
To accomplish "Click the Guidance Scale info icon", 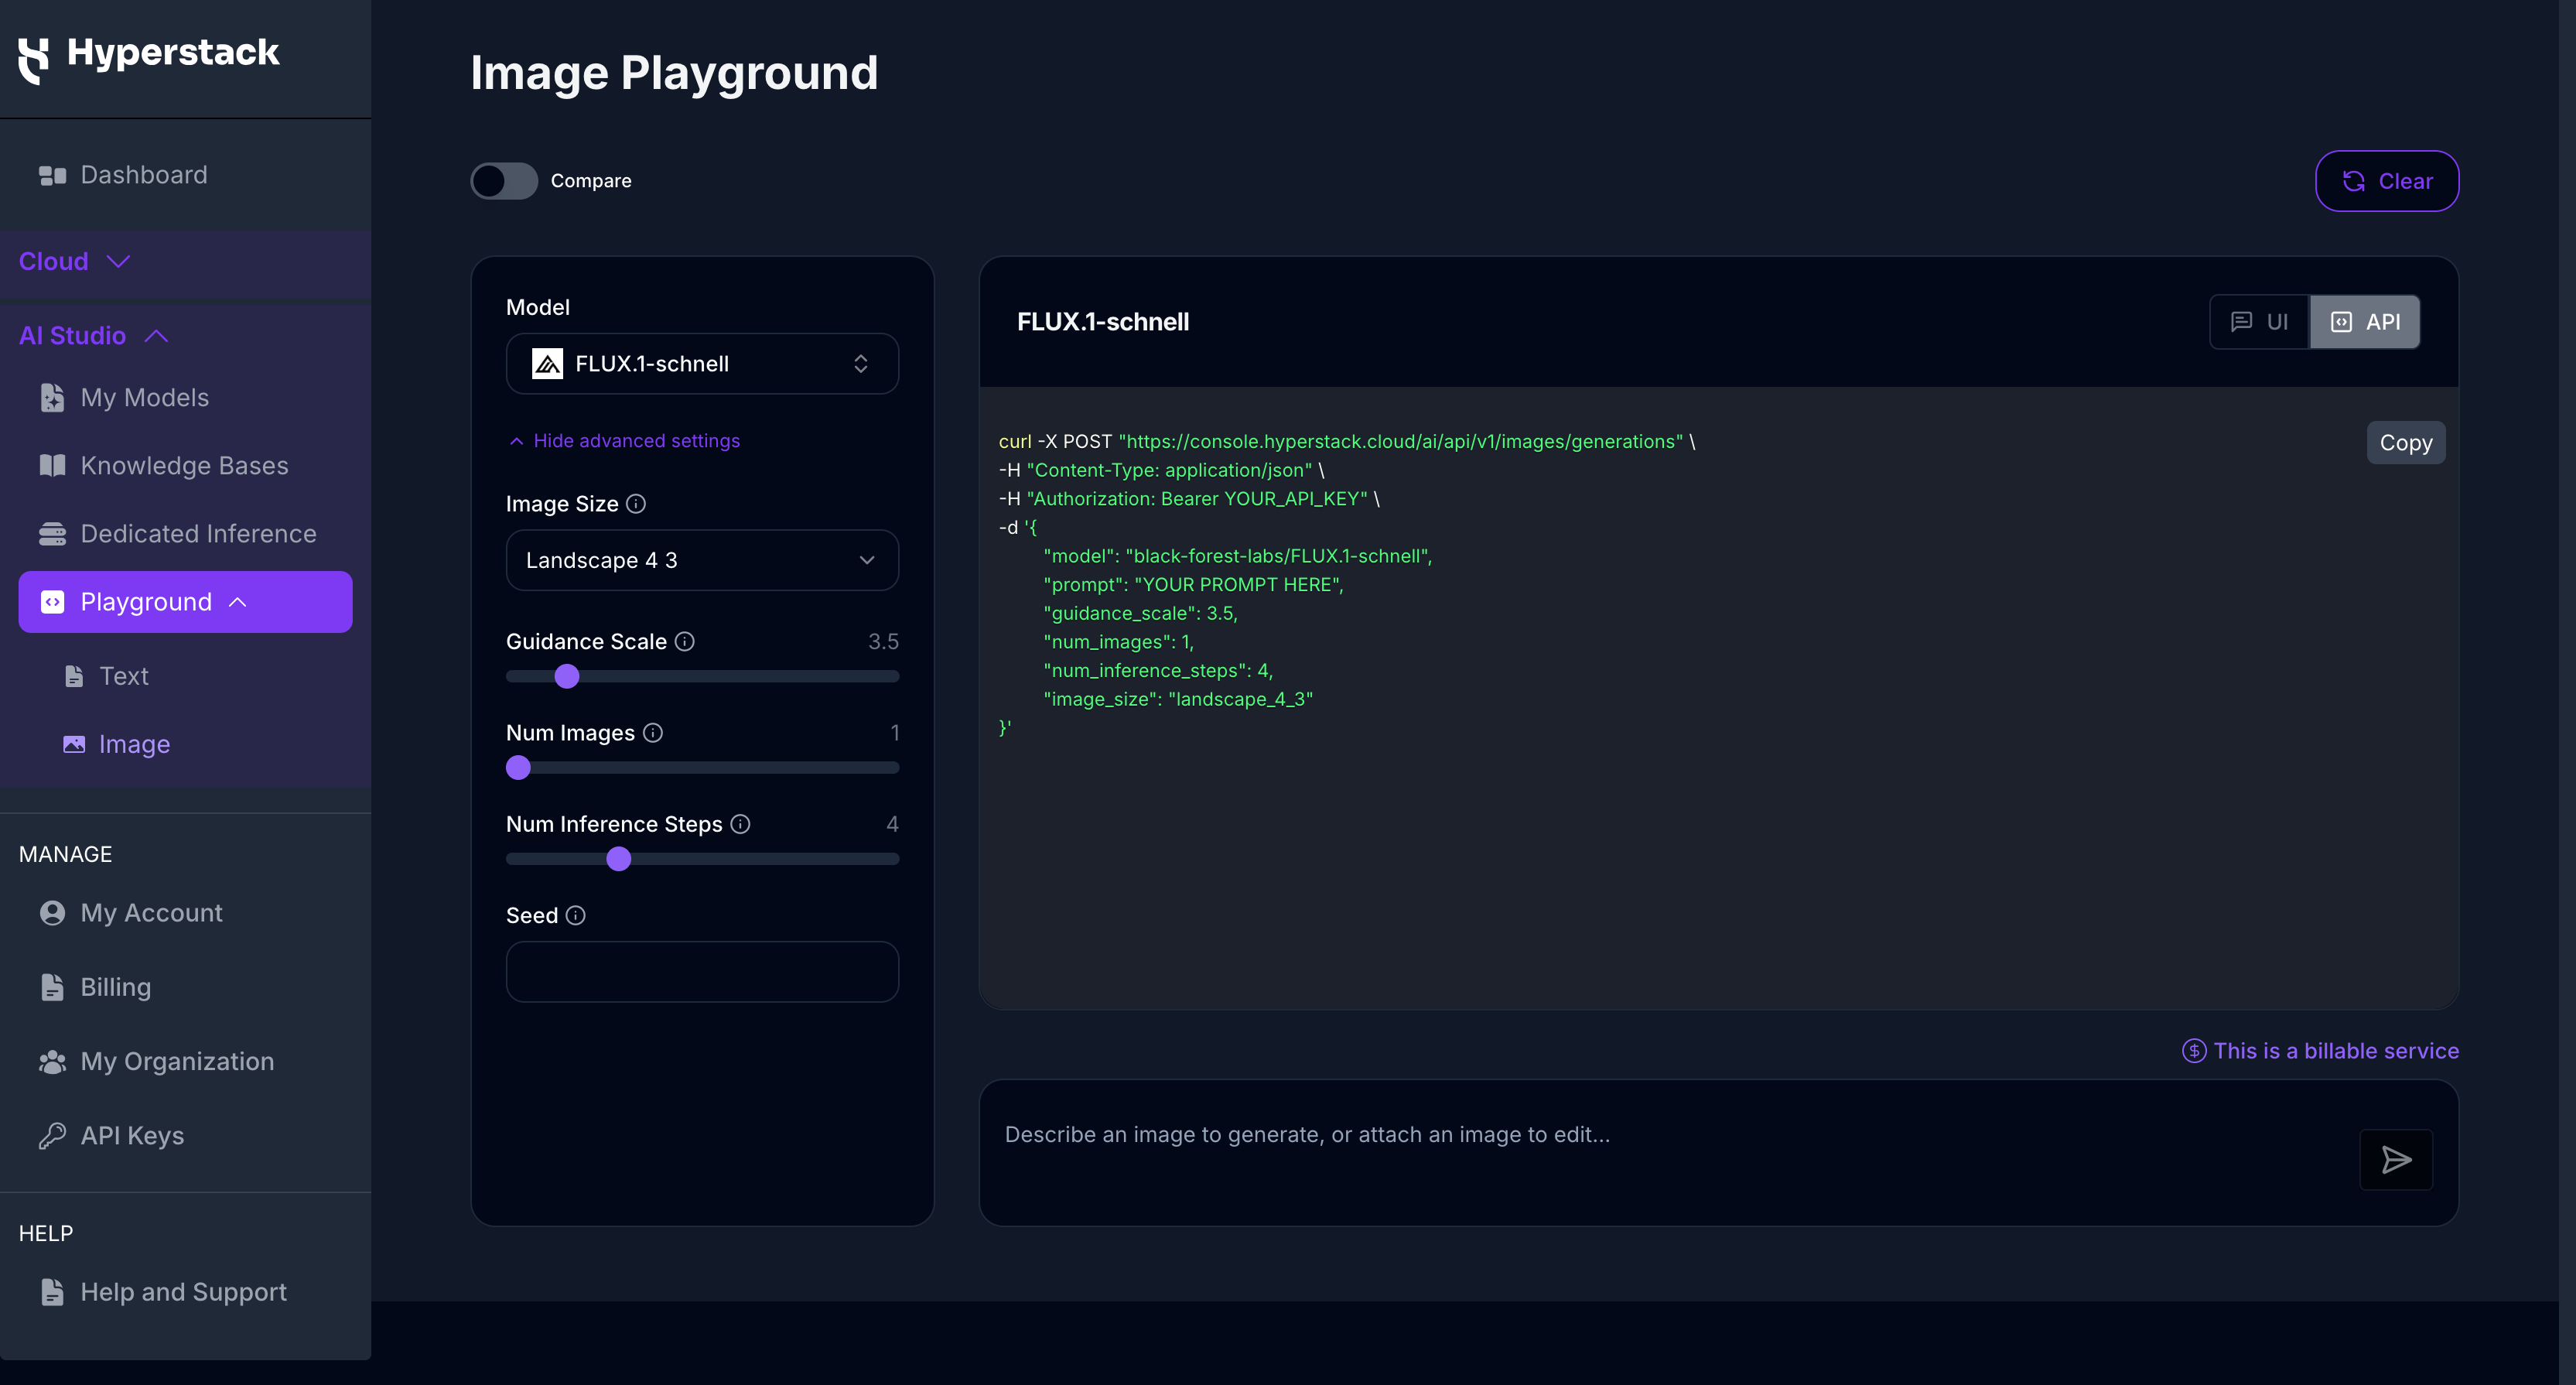I will pyautogui.click(x=684, y=642).
